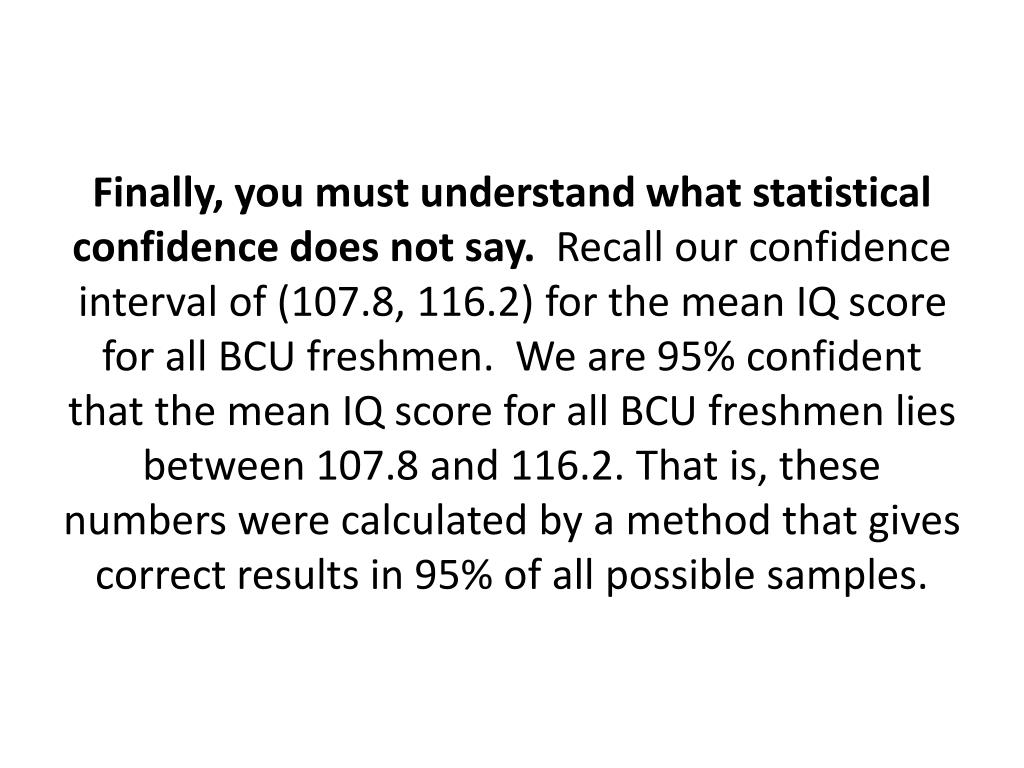Click the word "gives"
The height and width of the screenshot is (768, 1024).
click(914, 522)
